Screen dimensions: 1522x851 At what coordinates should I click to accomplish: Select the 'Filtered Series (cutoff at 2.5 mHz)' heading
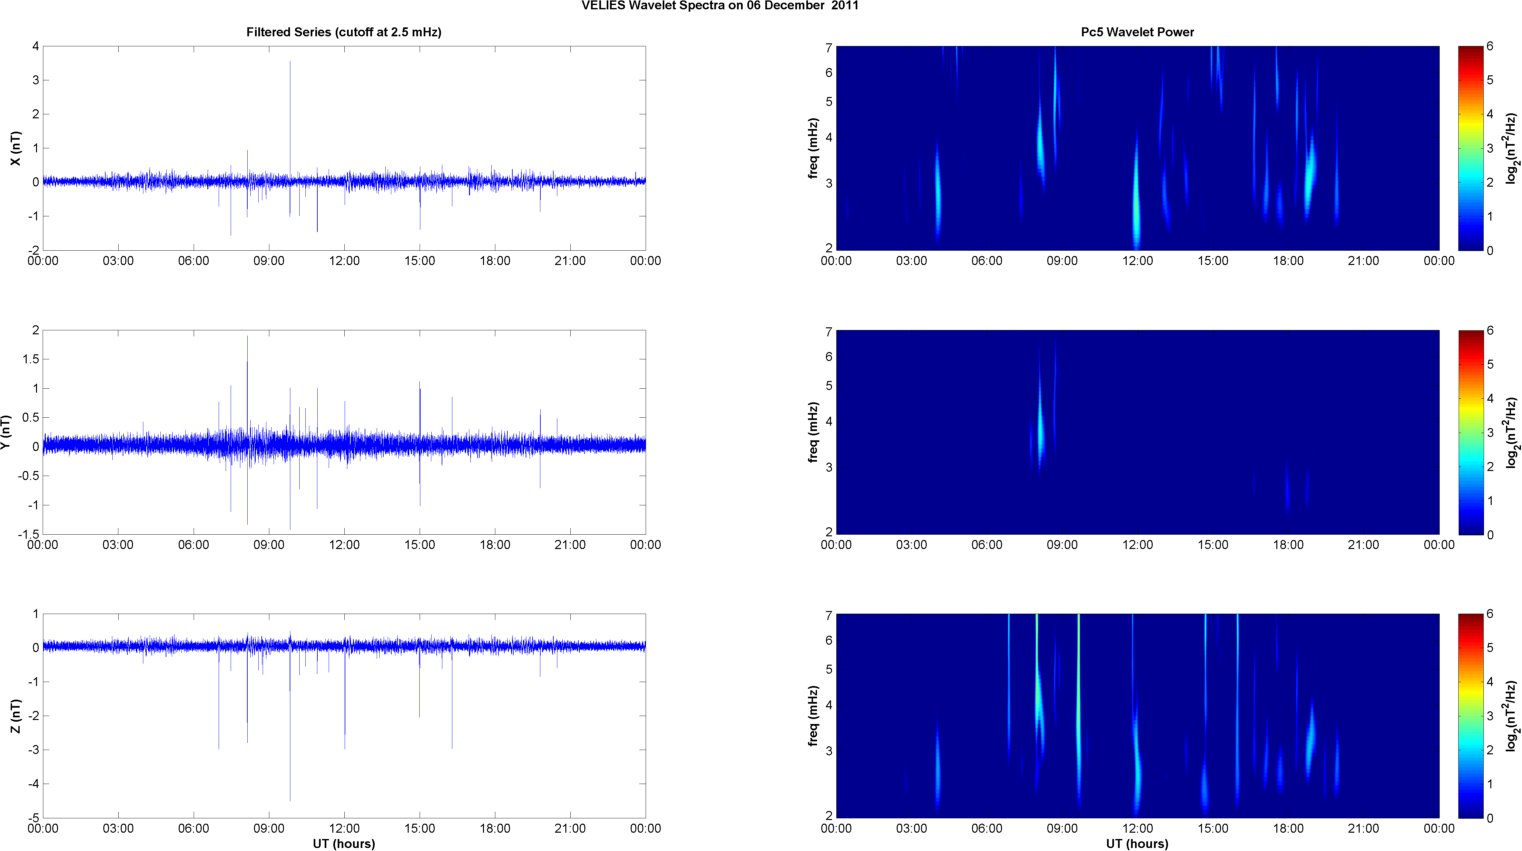pyautogui.click(x=344, y=32)
